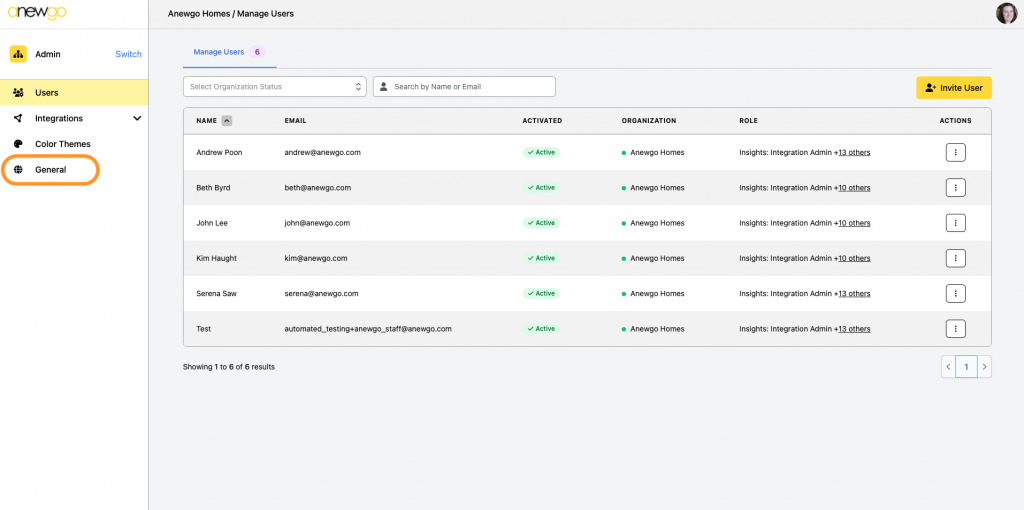Open the General menu item
Screen dimensions: 1024x510
pos(50,170)
